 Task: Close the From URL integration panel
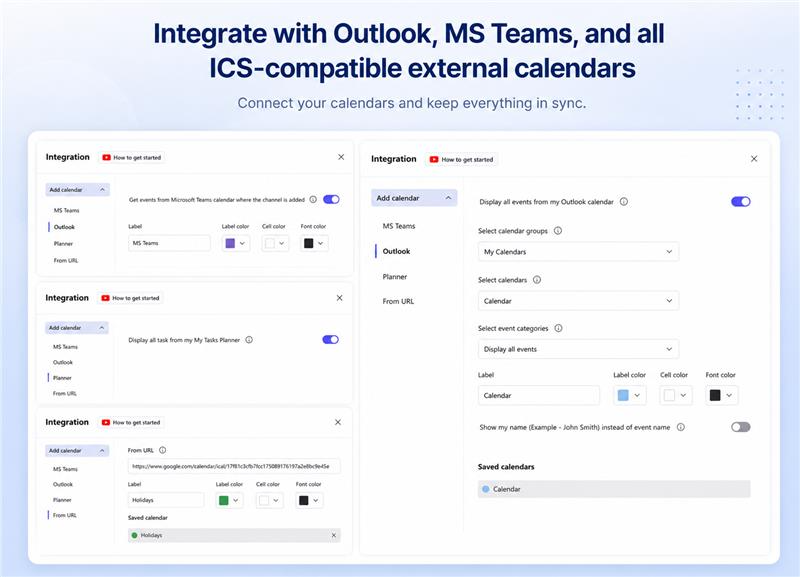338,422
